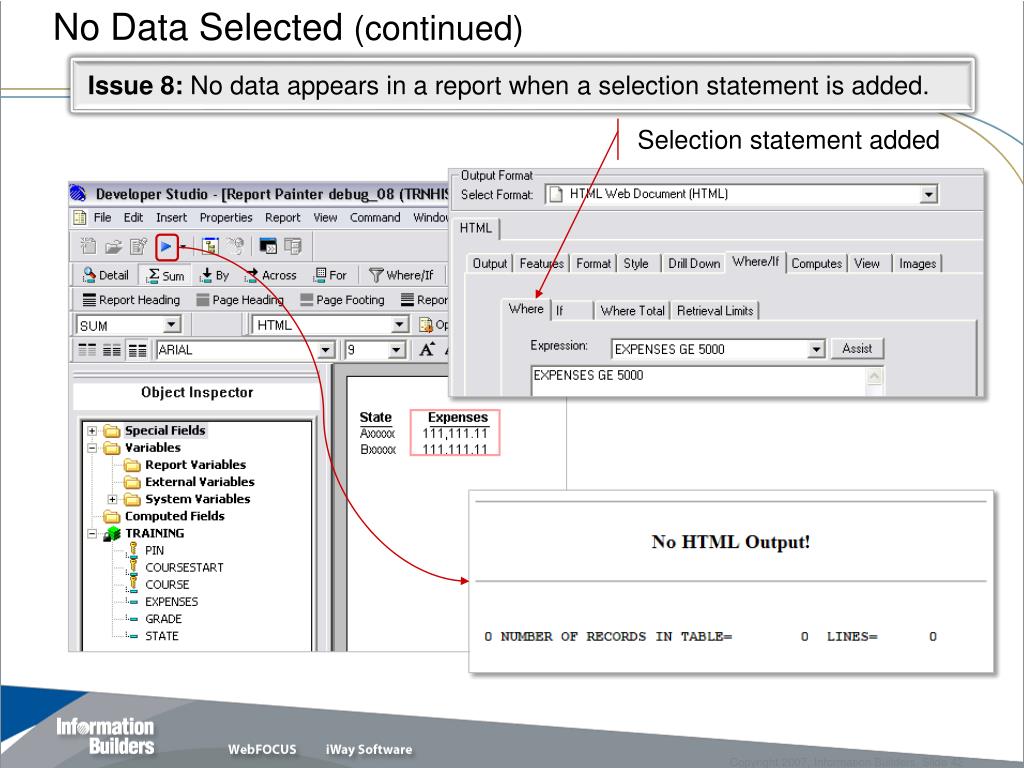Select the Sum verb button

click(x=166, y=275)
